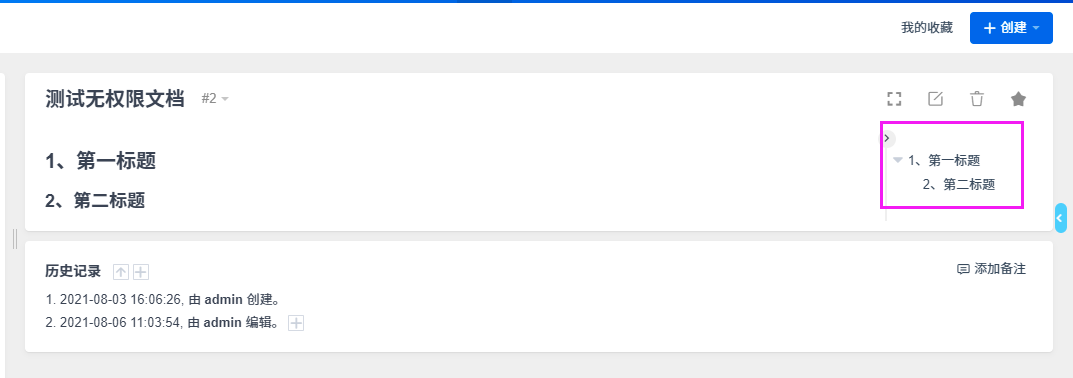Reverse history order with the arrow icon
The image size is (1073, 378).
point(120,272)
